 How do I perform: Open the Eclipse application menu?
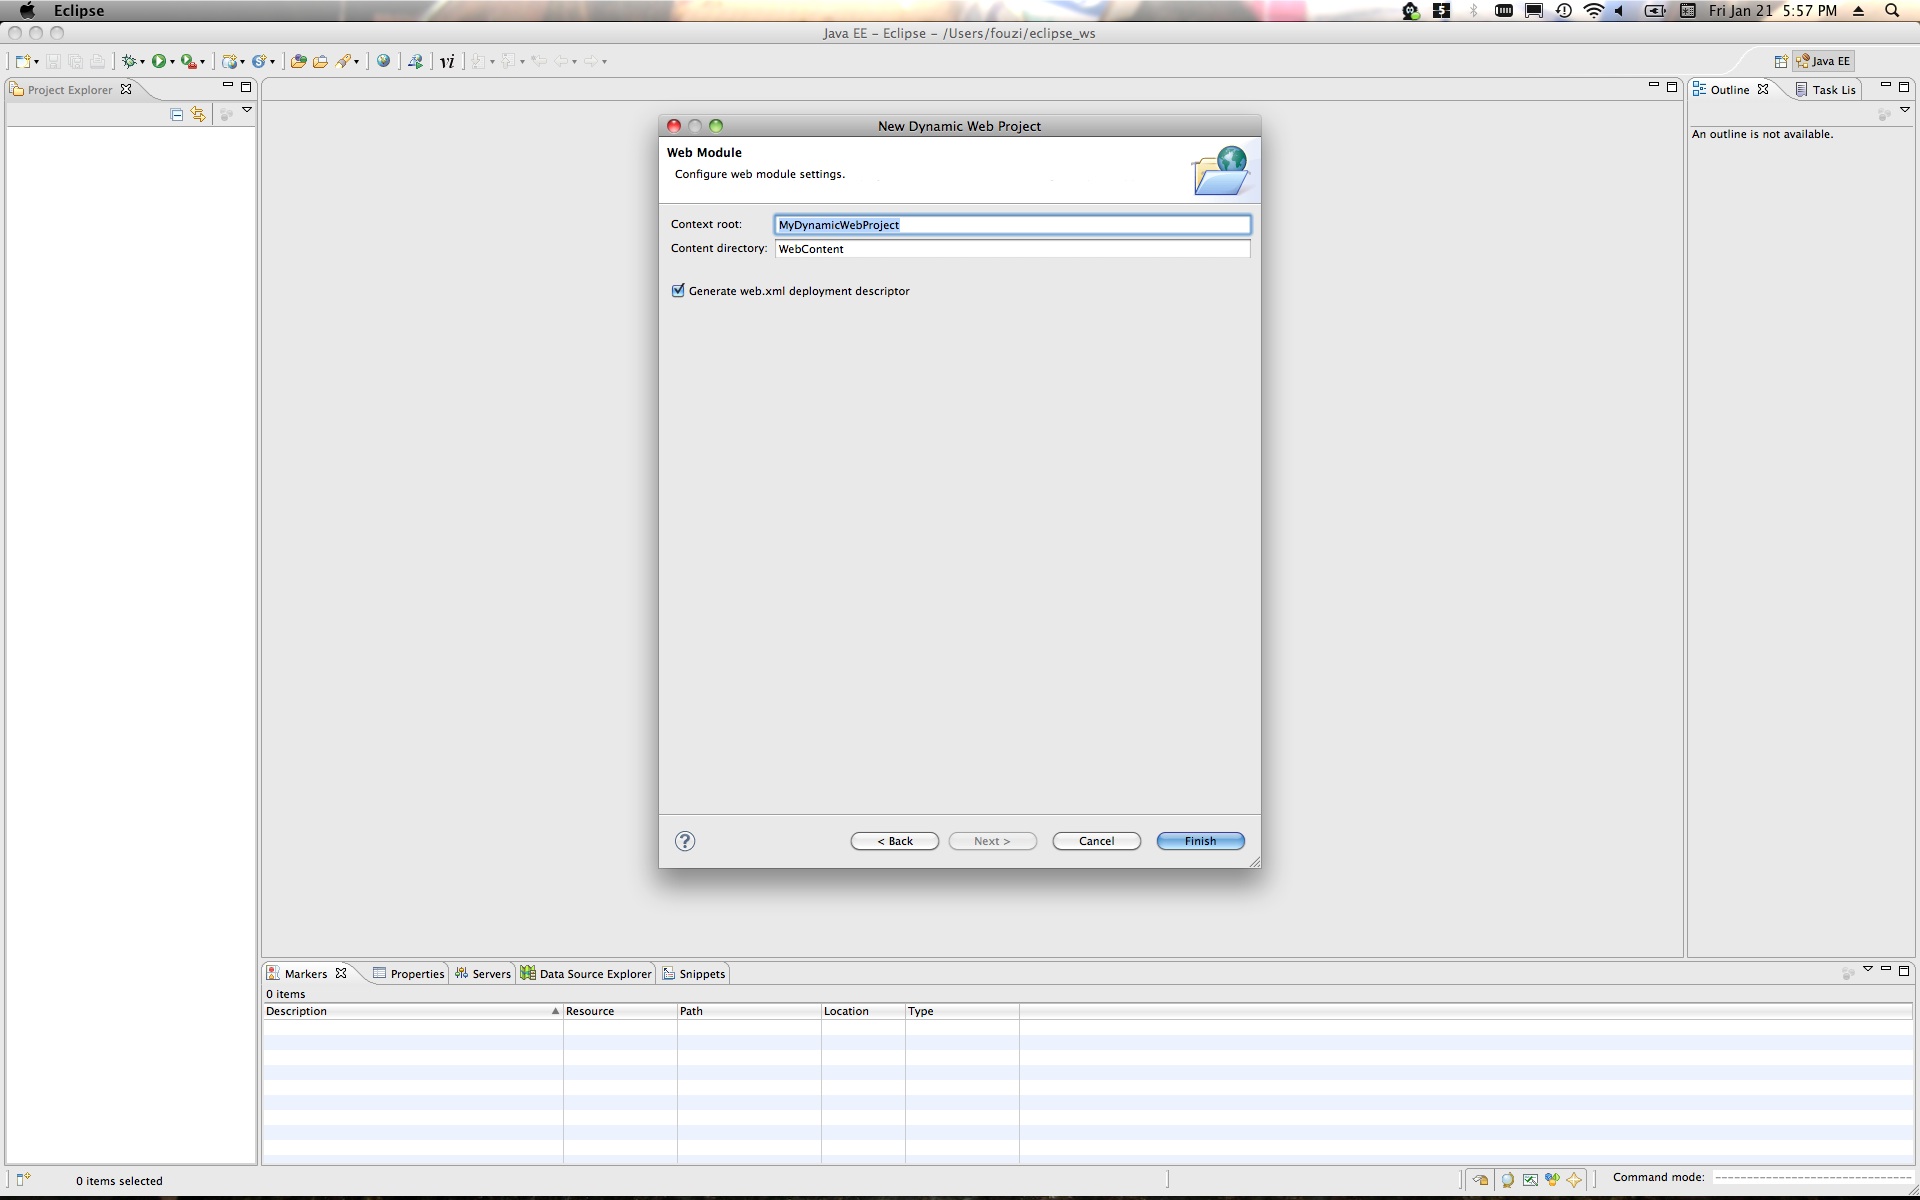(x=79, y=11)
